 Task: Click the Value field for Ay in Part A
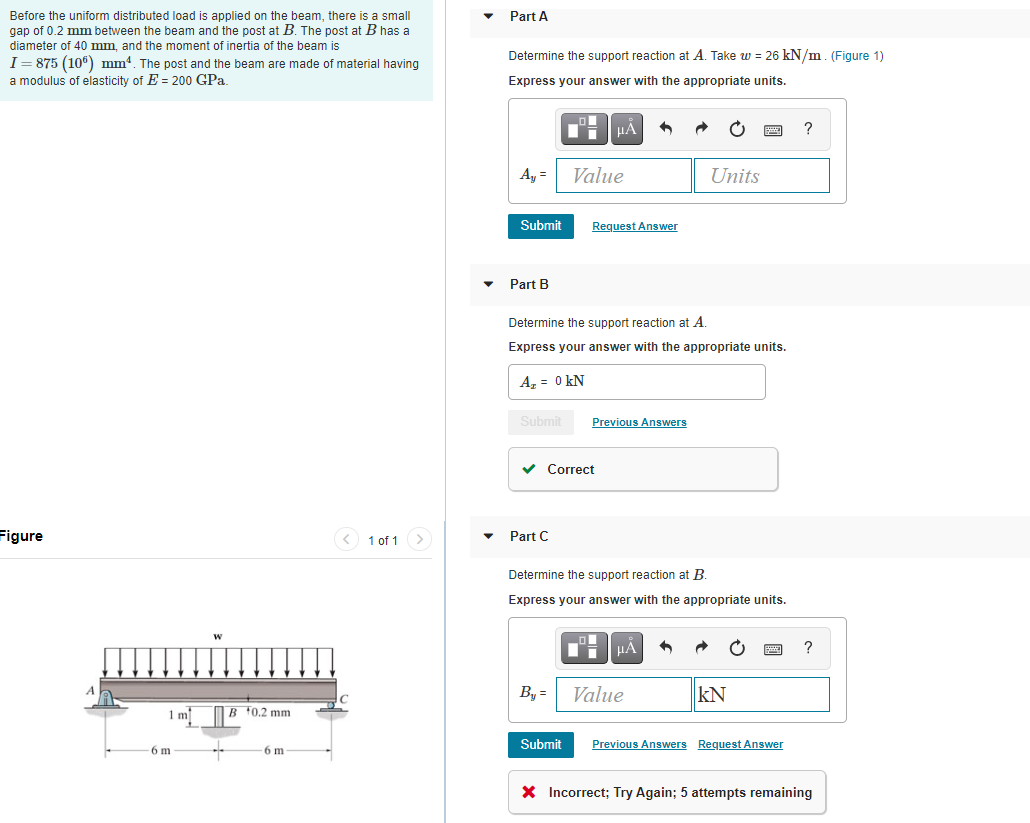[623, 175]
